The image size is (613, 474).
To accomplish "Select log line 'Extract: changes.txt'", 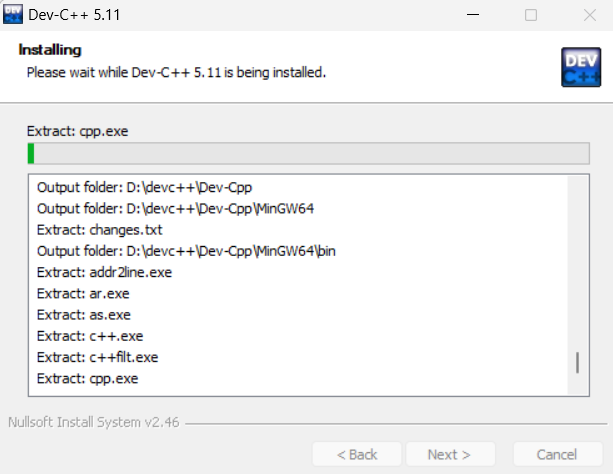I will click(99, 230).
